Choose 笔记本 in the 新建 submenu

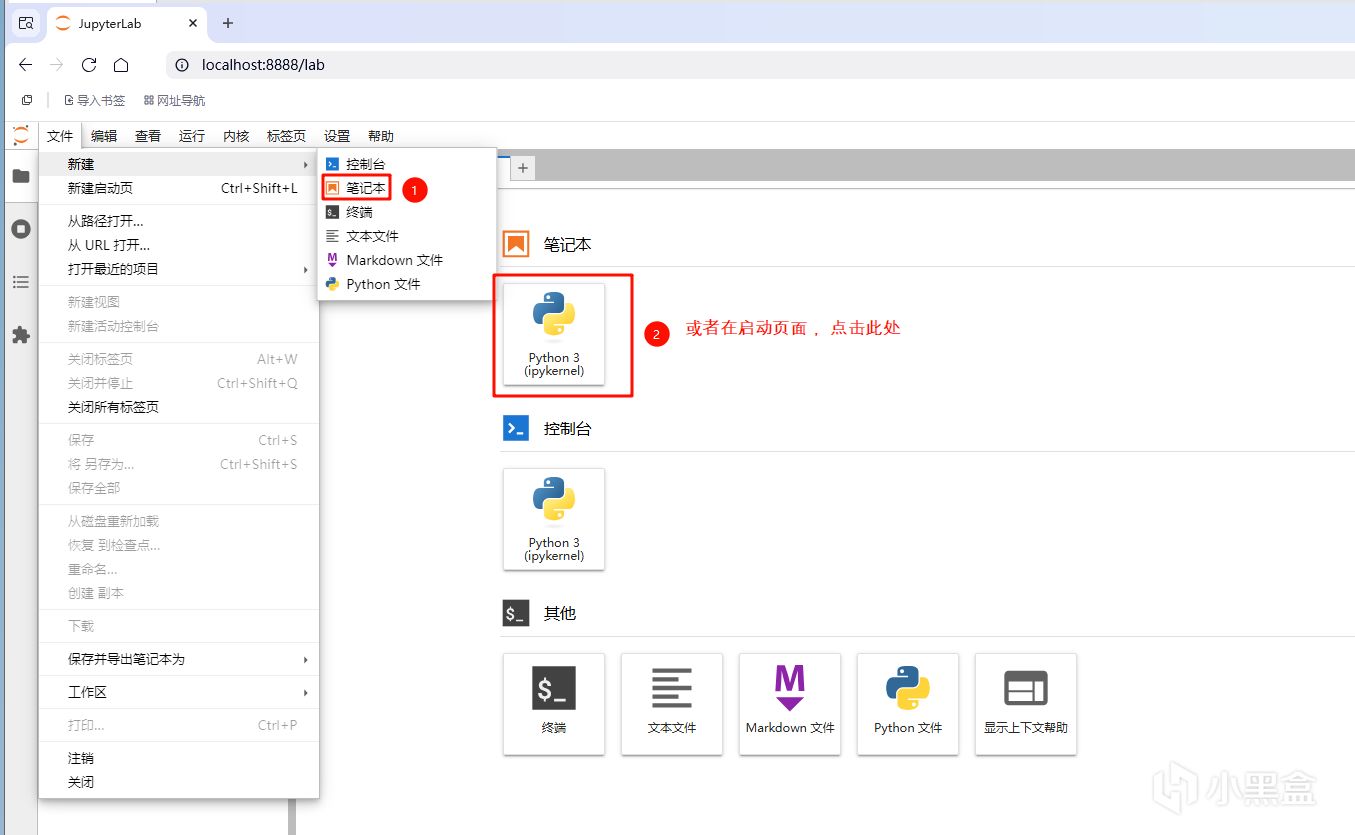pos(407,188)
